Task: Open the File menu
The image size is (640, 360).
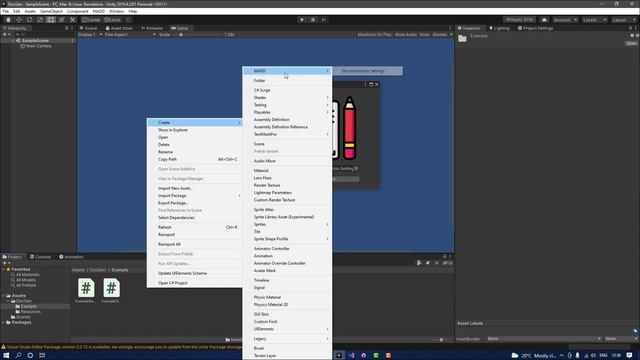Action: click(x=6, y=11)
